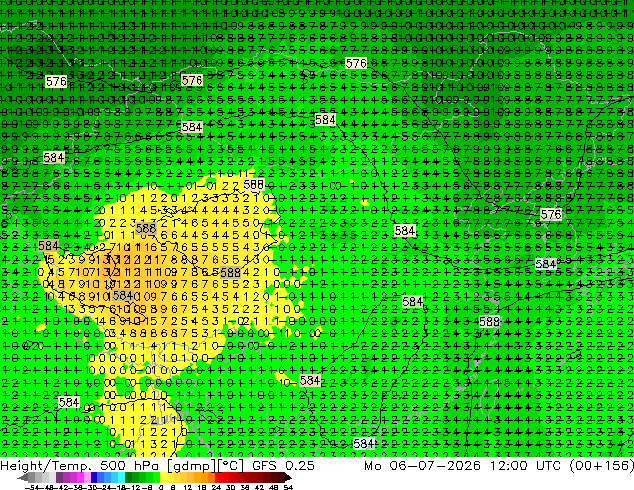
Task: Click the 576 contour label at the top center
Action: (x=356, y=63)
